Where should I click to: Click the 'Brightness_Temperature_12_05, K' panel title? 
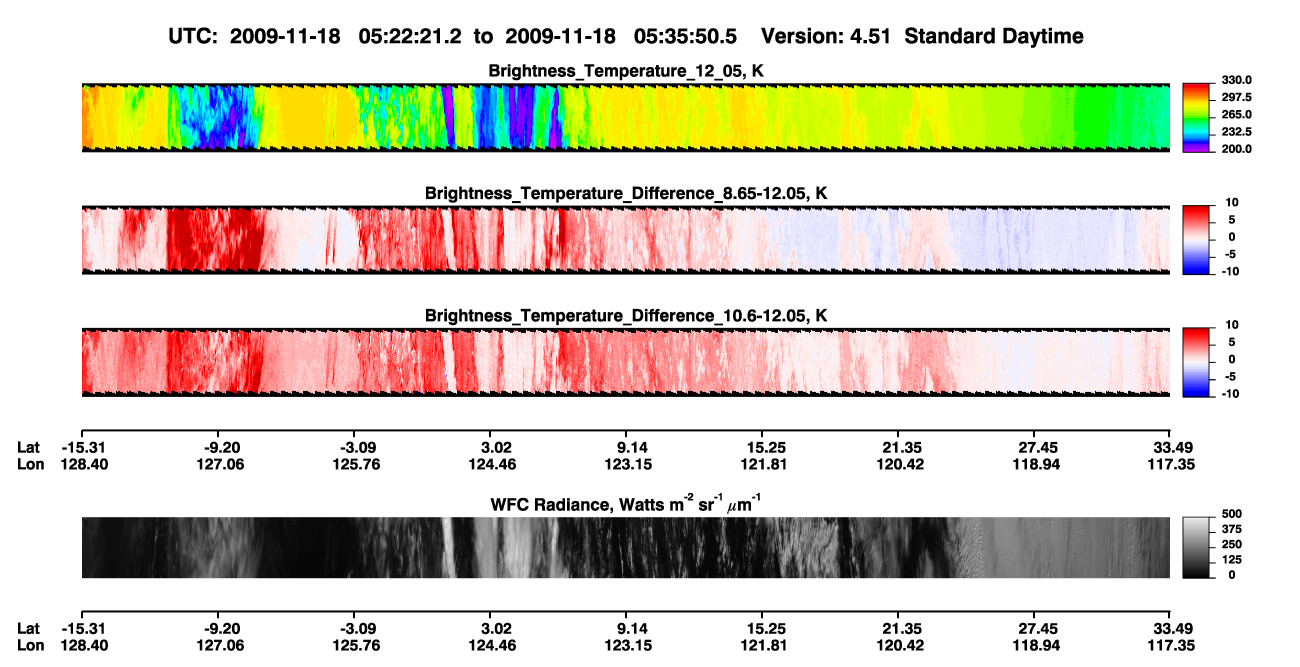(x=626, y=71)
